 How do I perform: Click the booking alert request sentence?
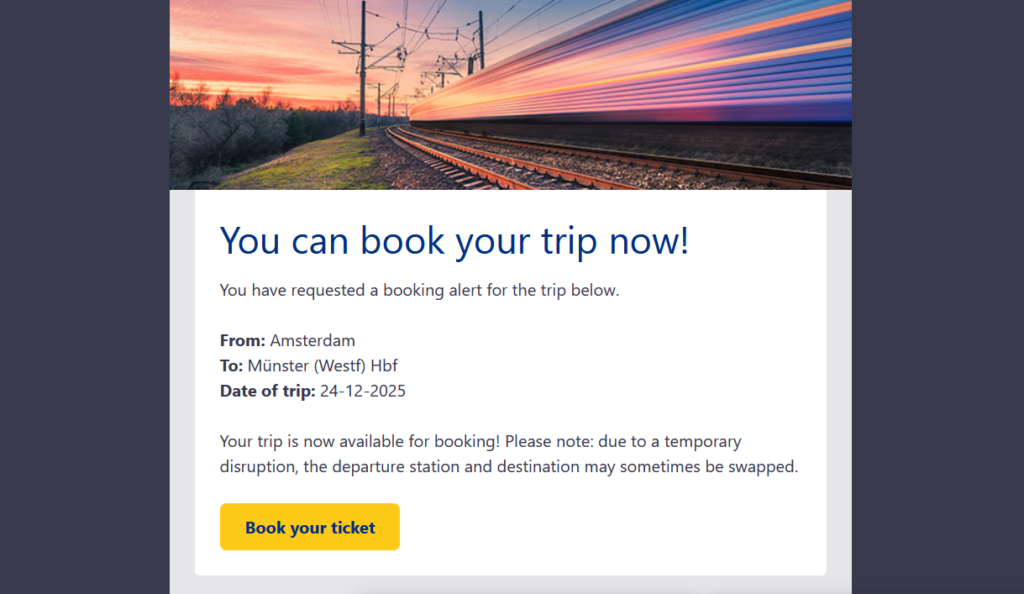click(x=419, y=291)
